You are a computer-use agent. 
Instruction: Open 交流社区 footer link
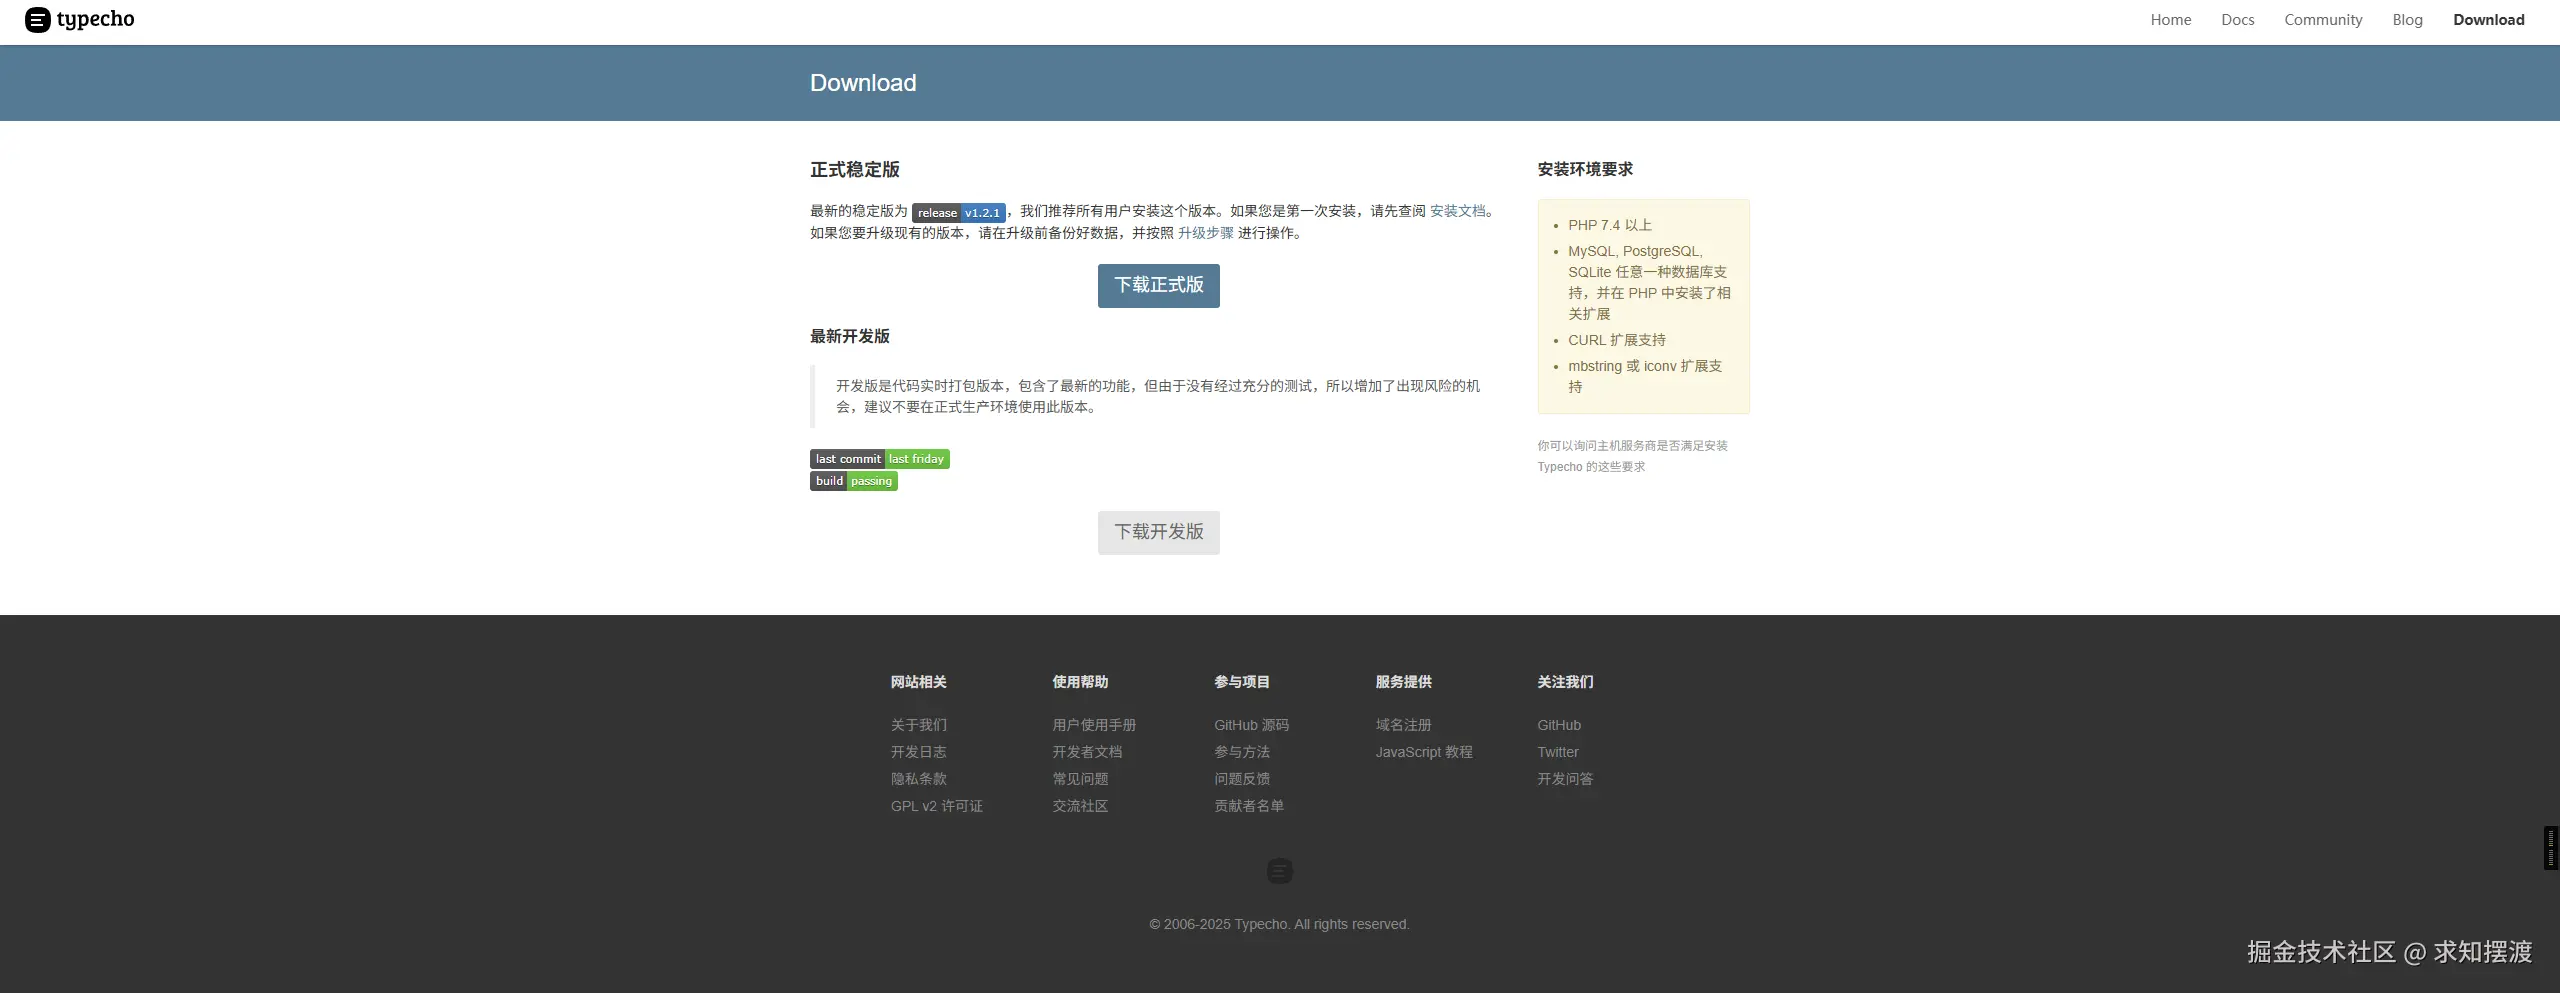(x=1080, y=806)
